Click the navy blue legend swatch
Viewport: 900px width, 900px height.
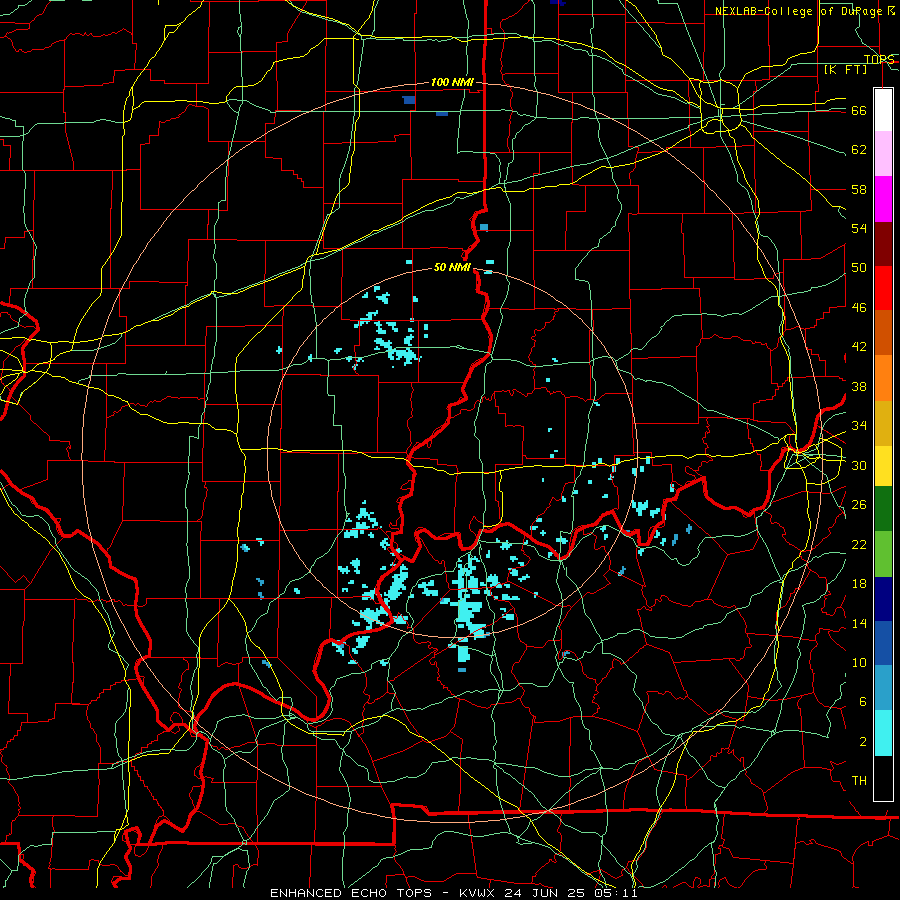(x=883, y=599)
